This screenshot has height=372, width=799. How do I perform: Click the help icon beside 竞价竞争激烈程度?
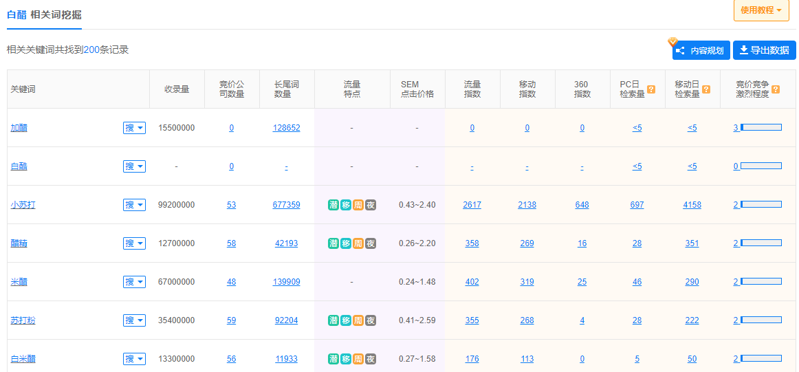pos(775,89)
